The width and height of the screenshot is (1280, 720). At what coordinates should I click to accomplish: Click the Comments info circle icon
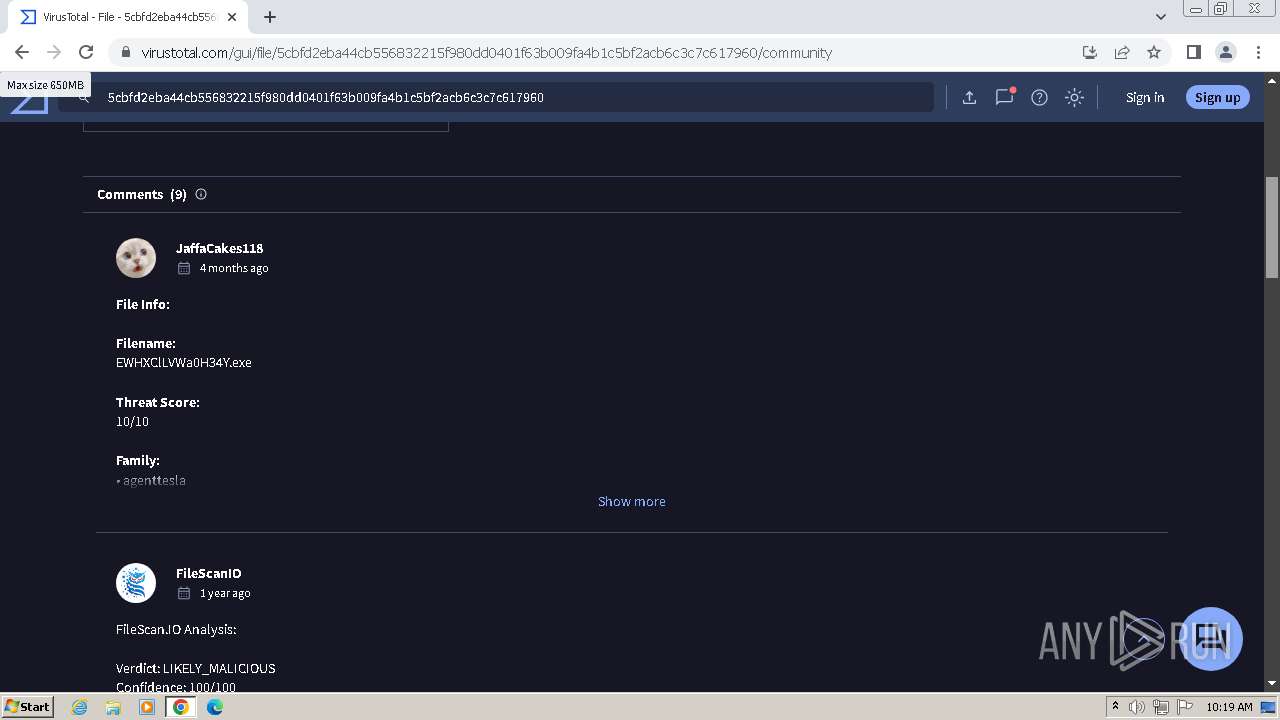[201, 194]
